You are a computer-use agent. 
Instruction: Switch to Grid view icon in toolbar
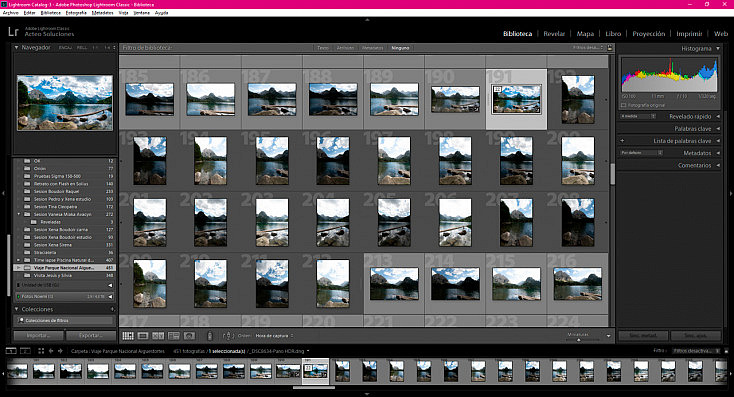pyautogui.click(x=128, y=336)
